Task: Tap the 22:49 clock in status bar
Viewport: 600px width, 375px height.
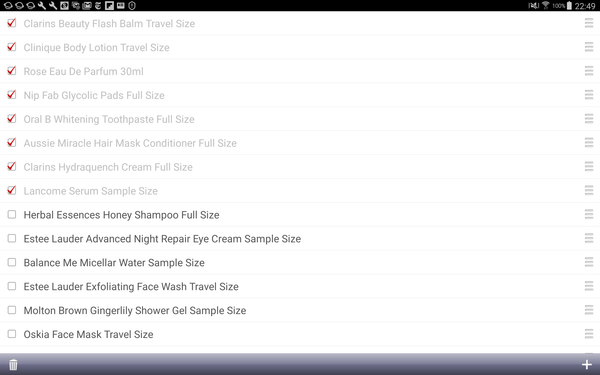Action: [x=585, y=6]
